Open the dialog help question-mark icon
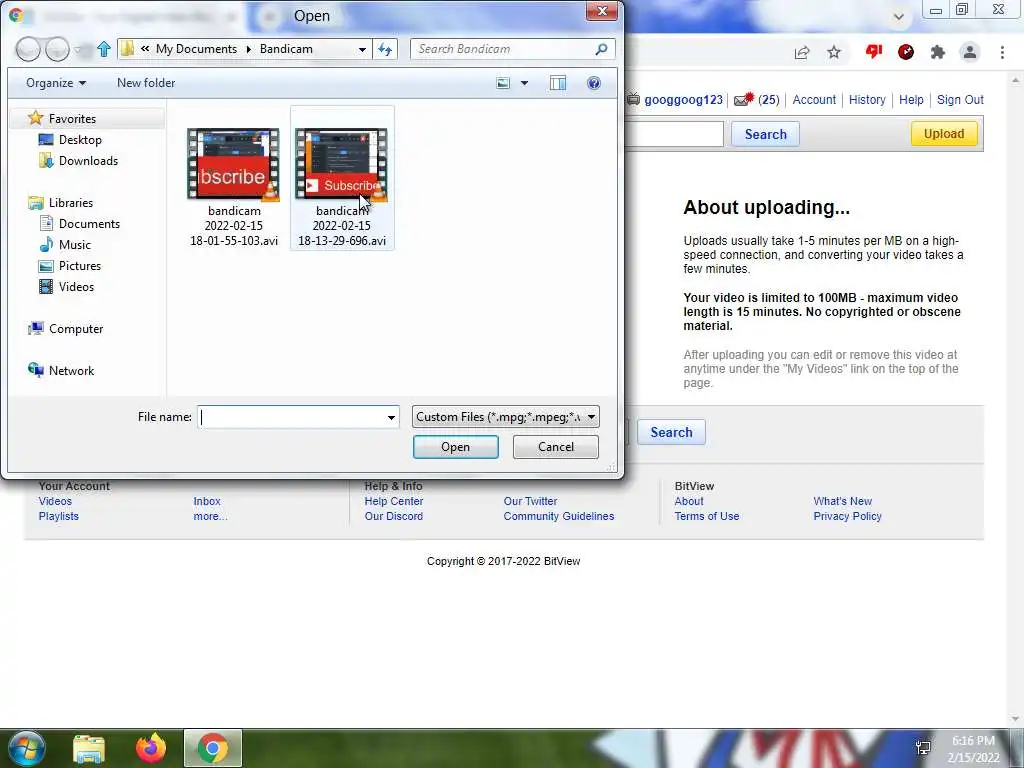The width and height of the screenshot is (1024, 768). coord(594,83)
